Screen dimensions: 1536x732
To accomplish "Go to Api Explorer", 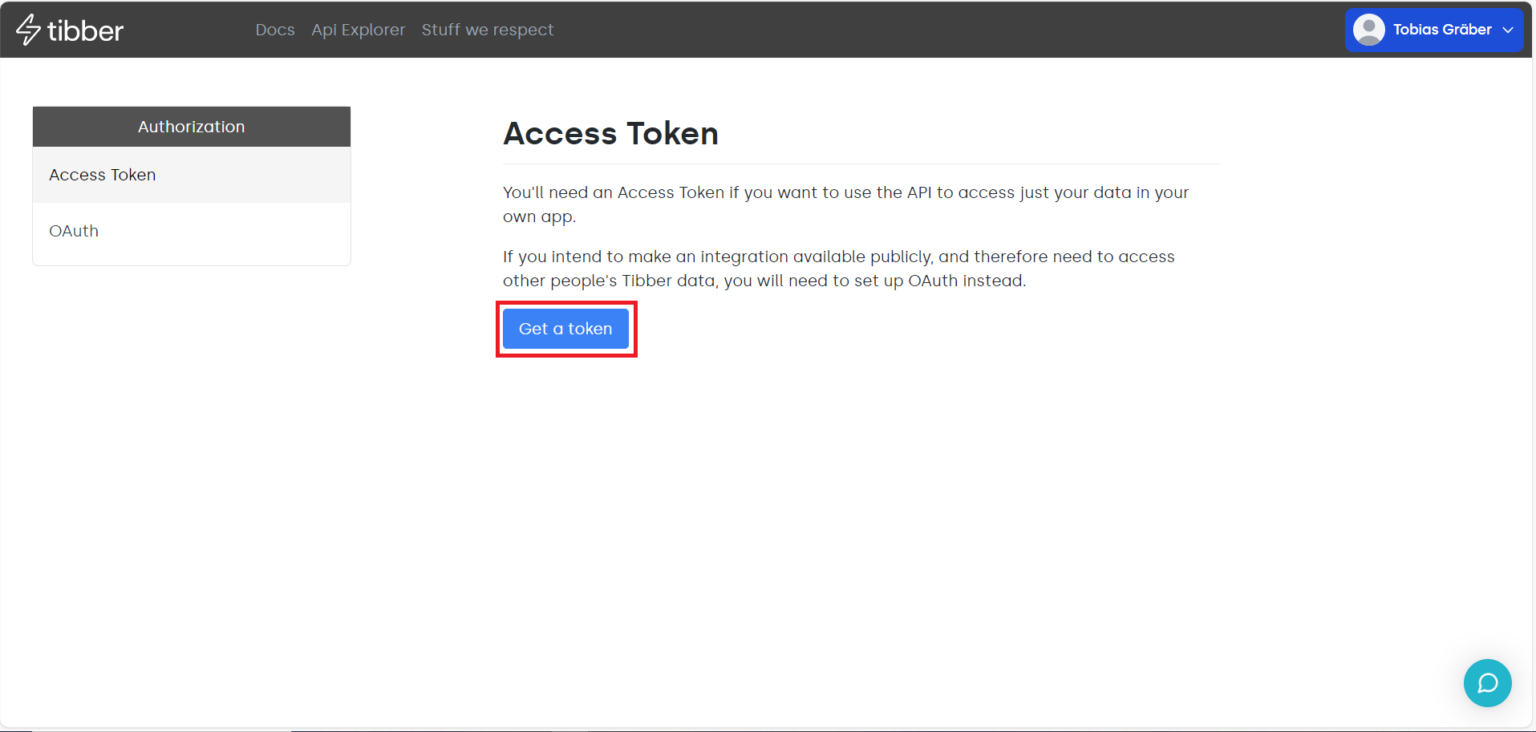I will 358,30.
